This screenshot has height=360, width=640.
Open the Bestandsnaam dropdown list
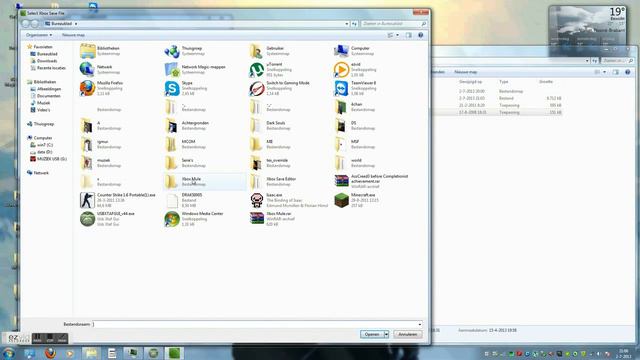coord(420,324)
